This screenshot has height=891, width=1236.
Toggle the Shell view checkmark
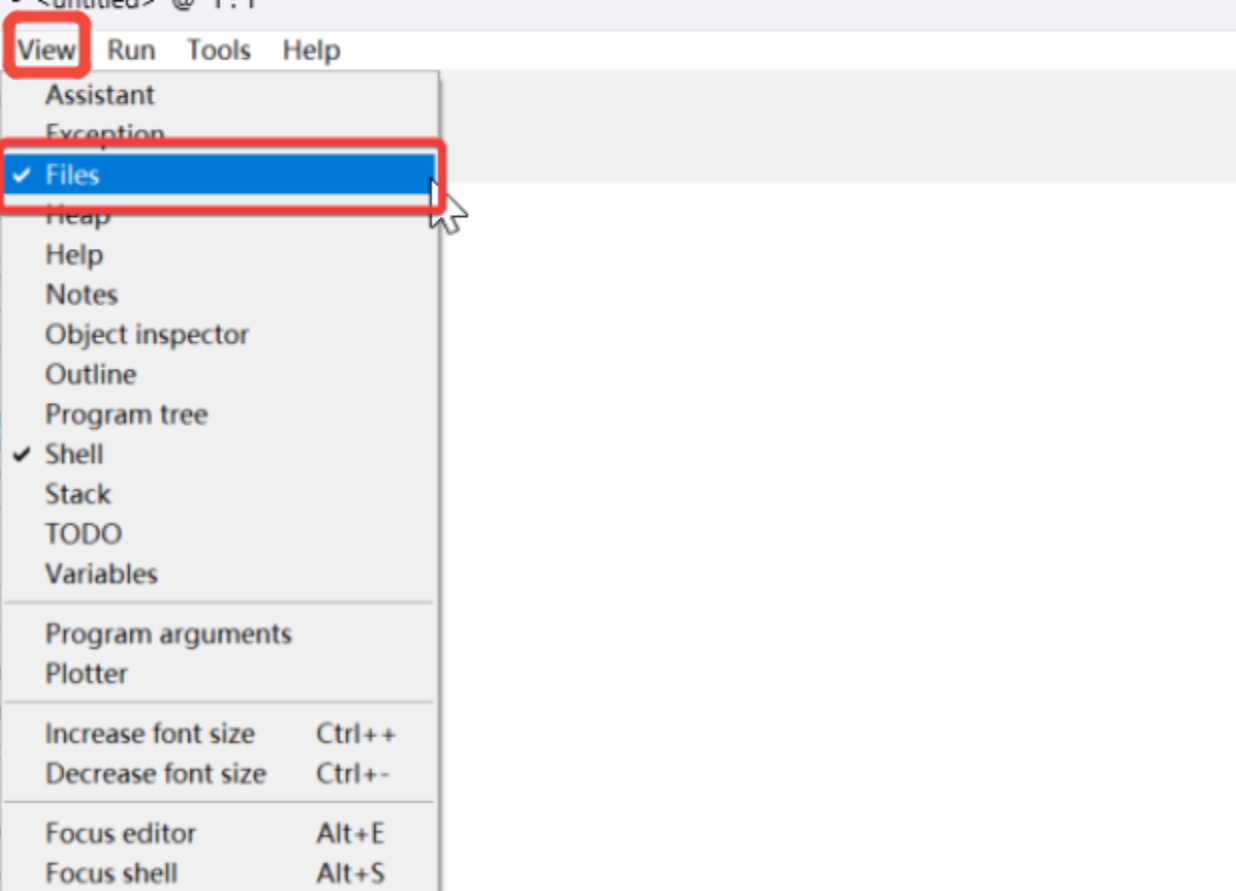coord(74,454)
